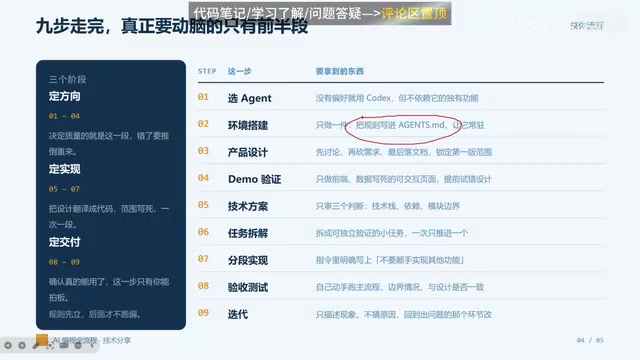Click step number 01
This screenshot has width=640, height=360.
[x=203, y=97]
